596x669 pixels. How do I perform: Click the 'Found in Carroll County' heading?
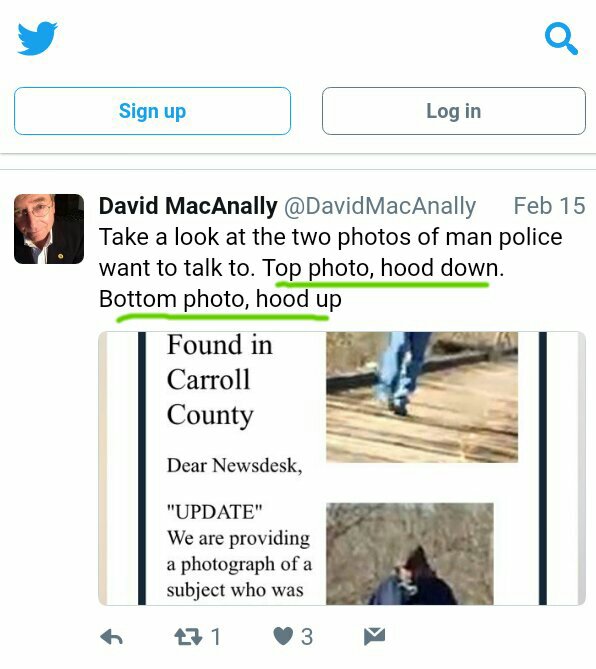tap(219, 380)
